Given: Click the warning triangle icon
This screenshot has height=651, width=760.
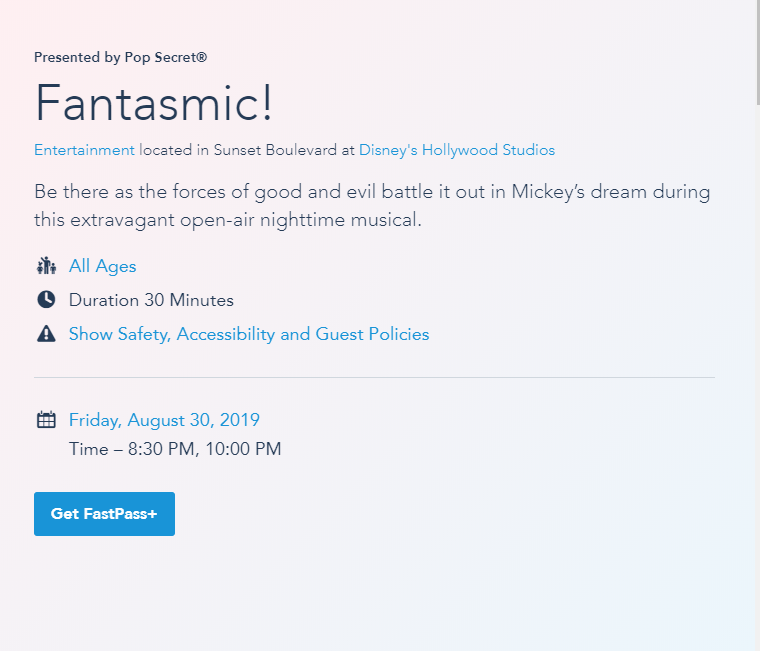Looking at the screenshot, I should [x=46, y=334].
